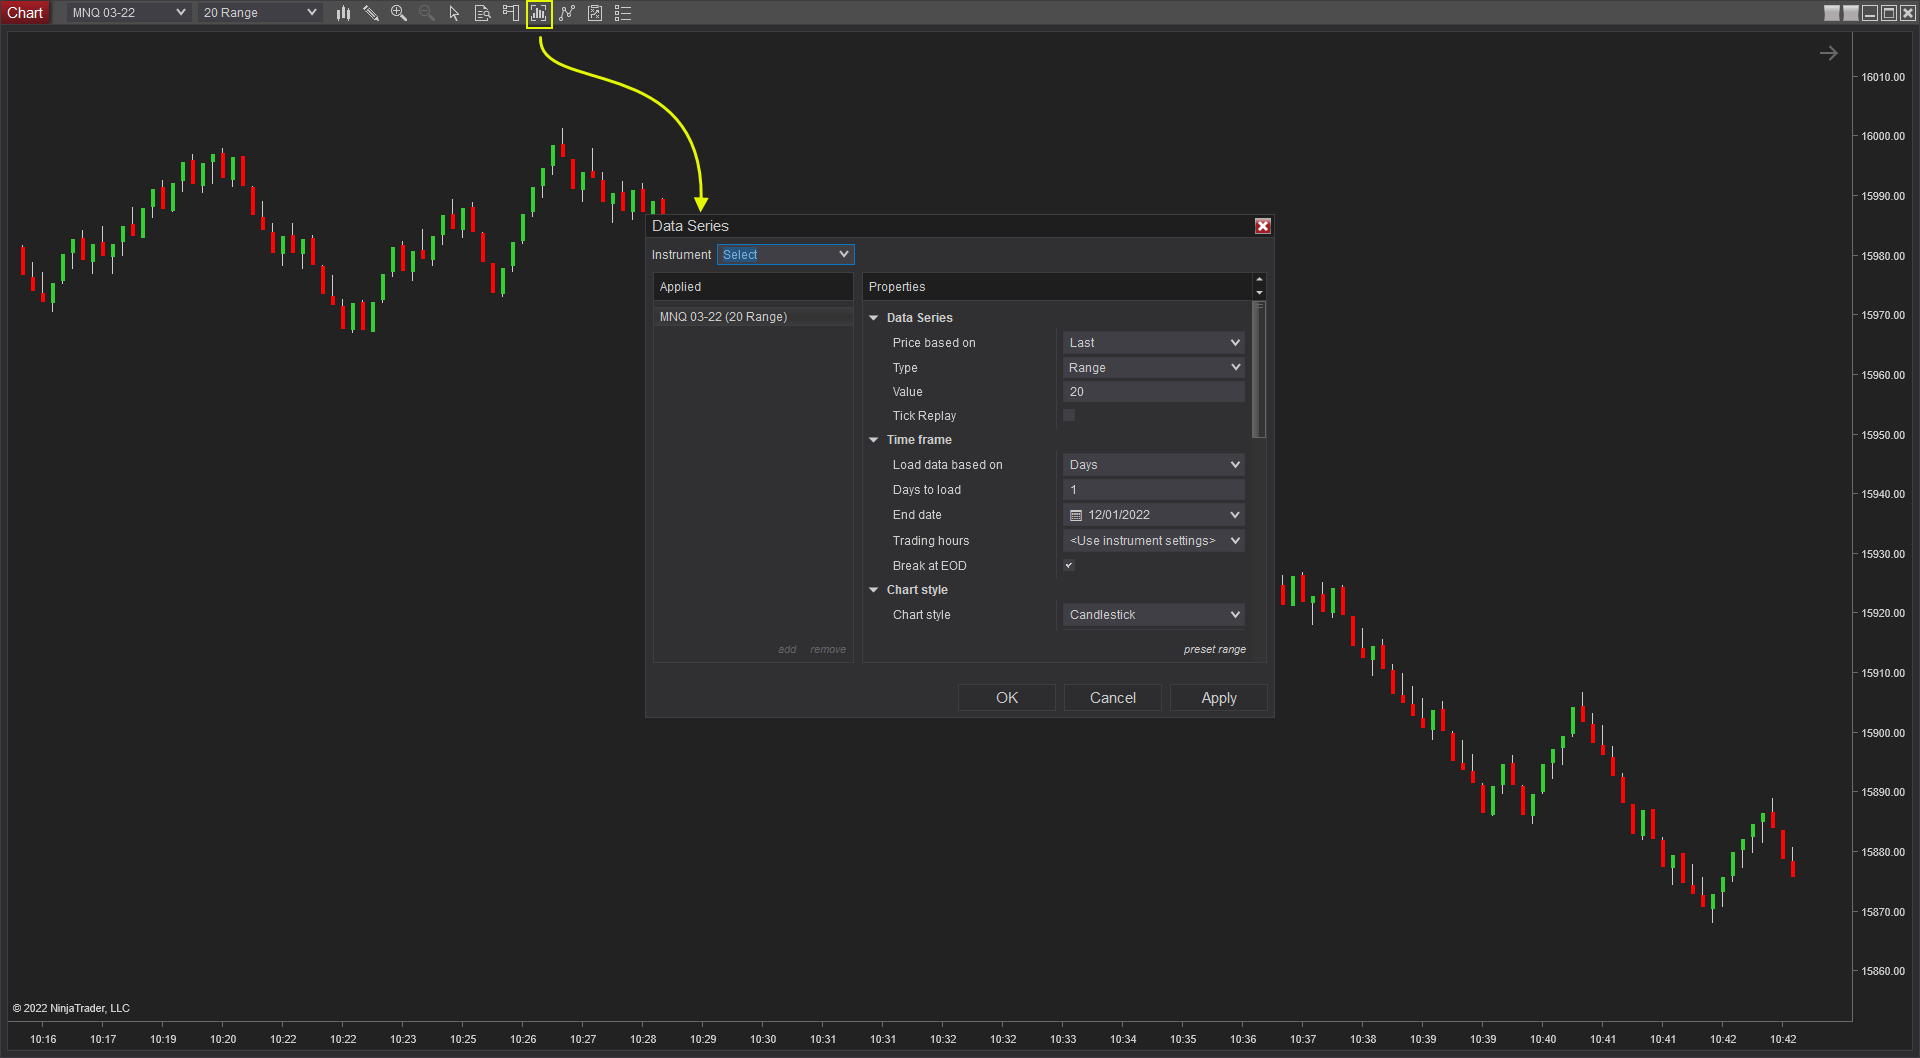Click the Applied column header

click(x=753, y=287)
